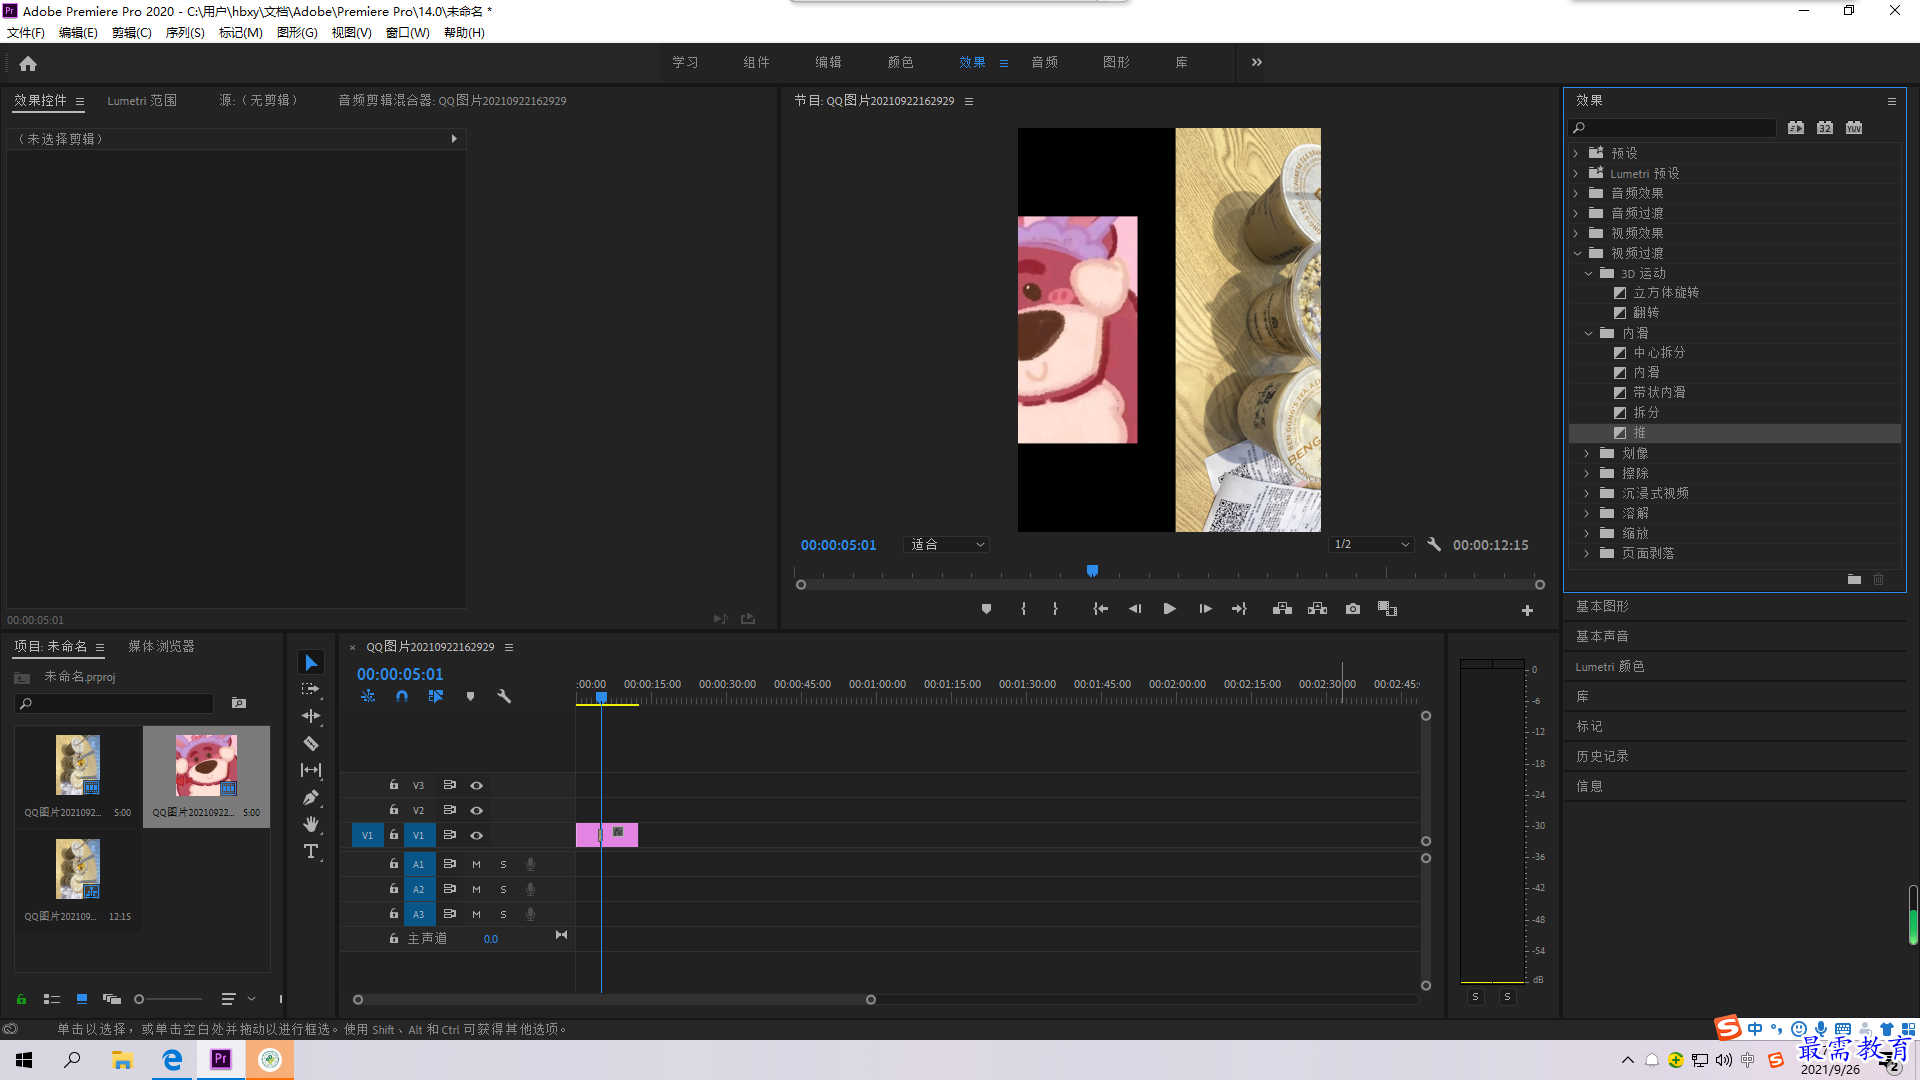Toggle linked selection in timeline
Image resolution: width=1920 pixels, height=1080 pixels.
[436, 696]
